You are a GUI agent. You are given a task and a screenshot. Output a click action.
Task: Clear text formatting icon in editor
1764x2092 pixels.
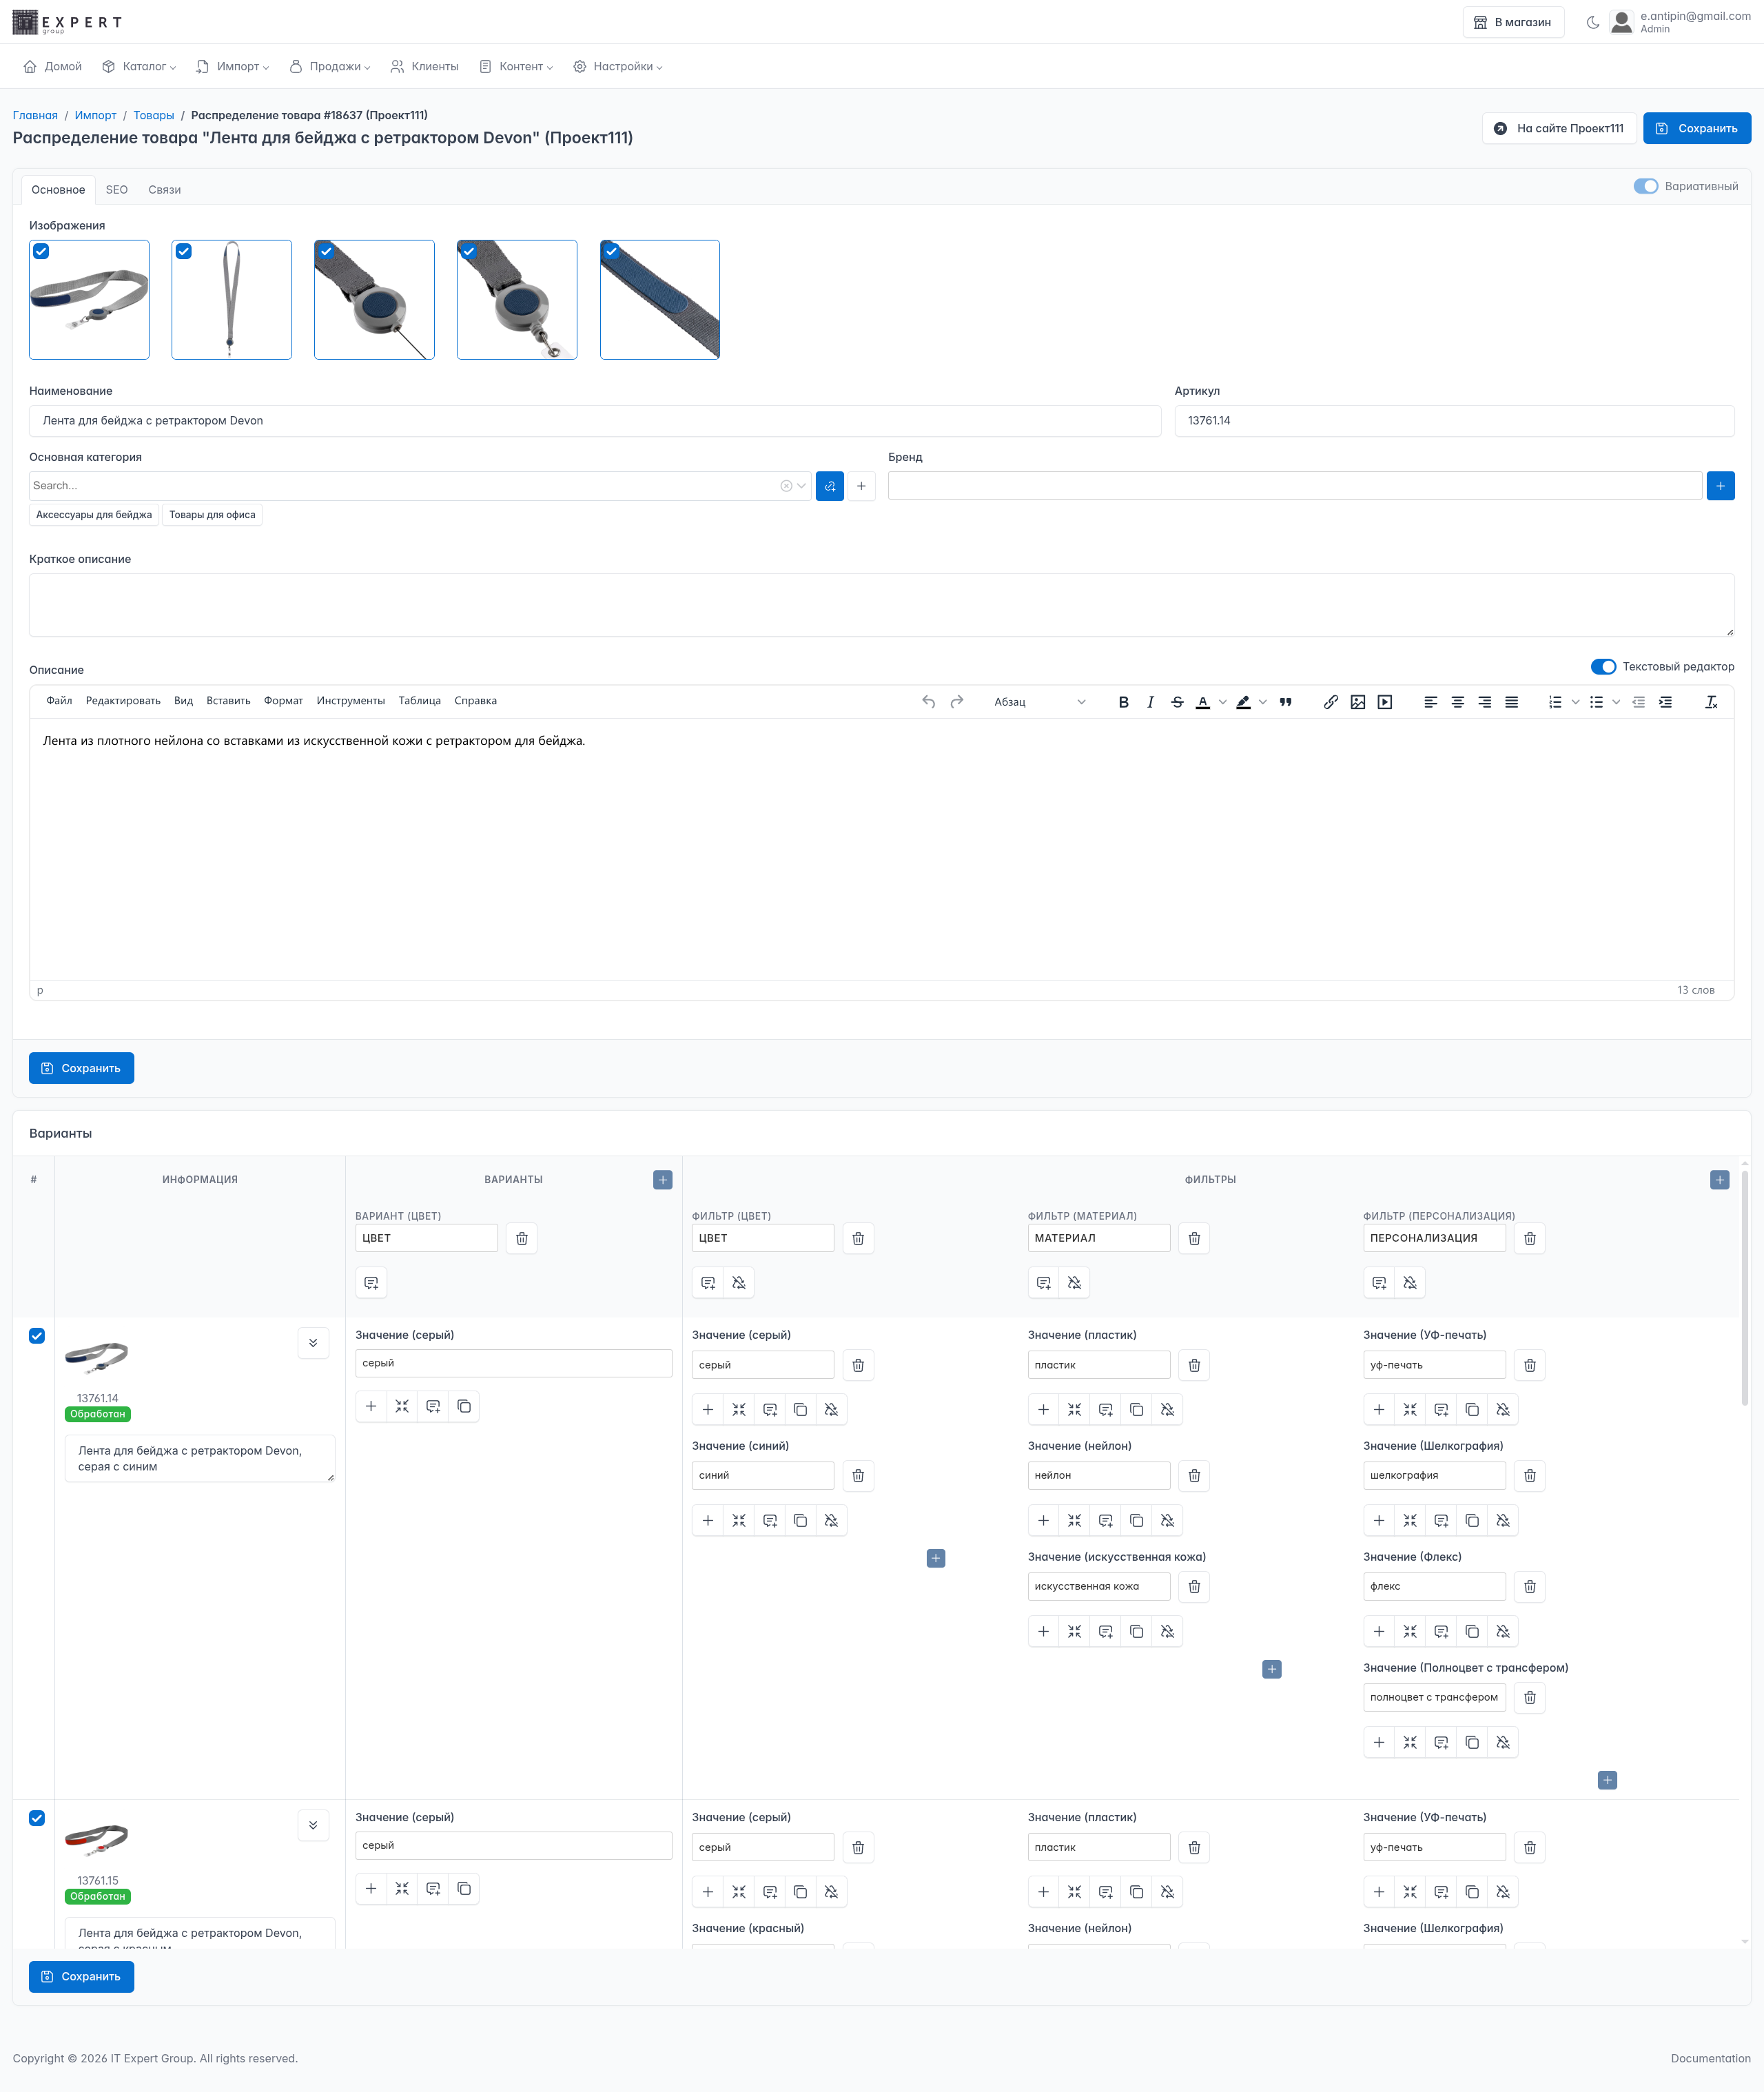point(1711,702)
